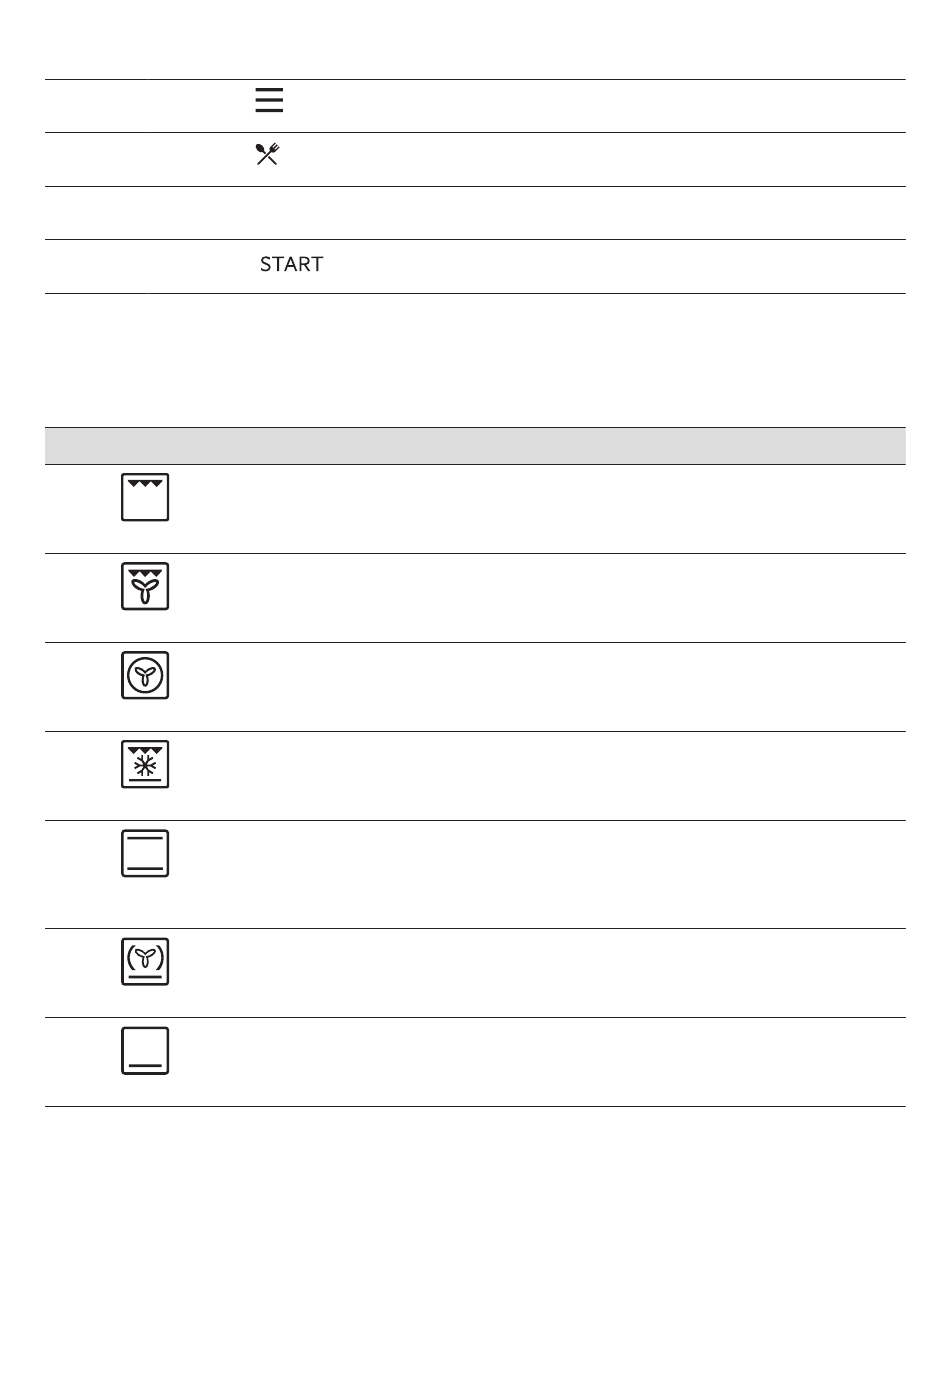Click the empty row above the START row

475,213
